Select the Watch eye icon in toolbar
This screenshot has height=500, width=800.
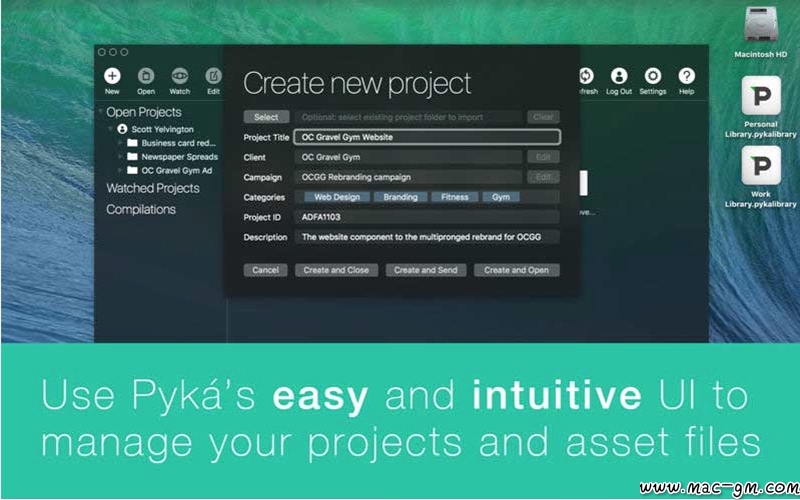180,76
